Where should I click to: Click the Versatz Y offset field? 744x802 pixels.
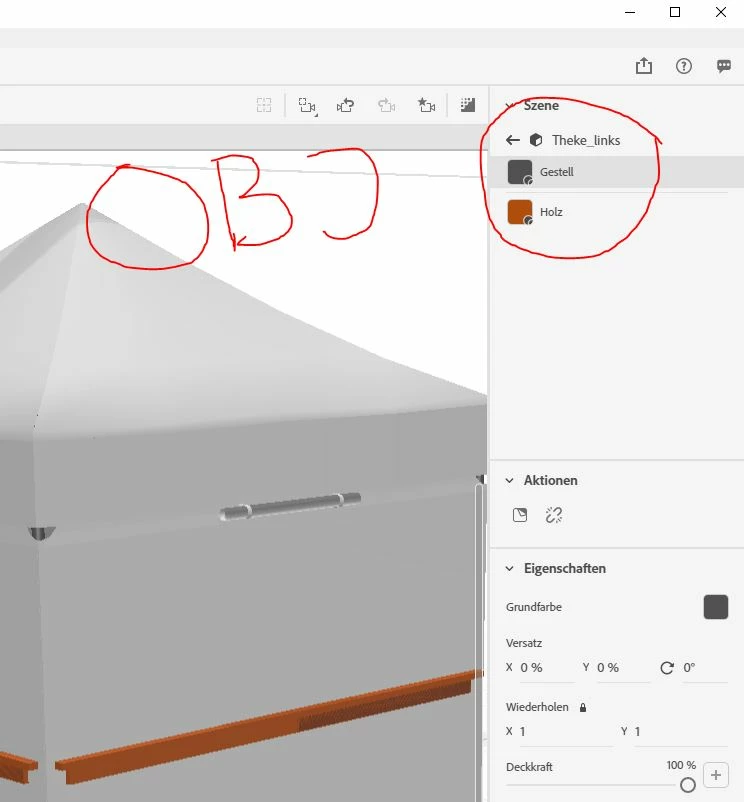(624, 668)
